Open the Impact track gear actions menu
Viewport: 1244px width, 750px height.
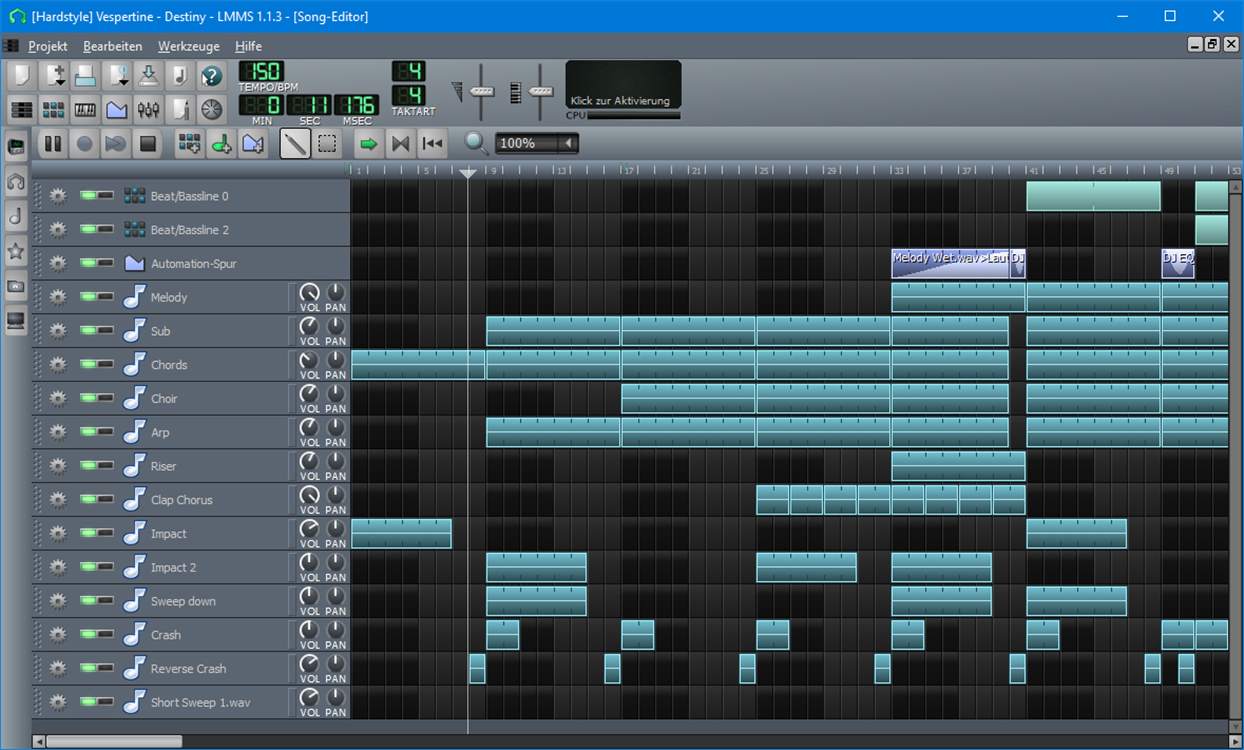click(x=58, y=533)
